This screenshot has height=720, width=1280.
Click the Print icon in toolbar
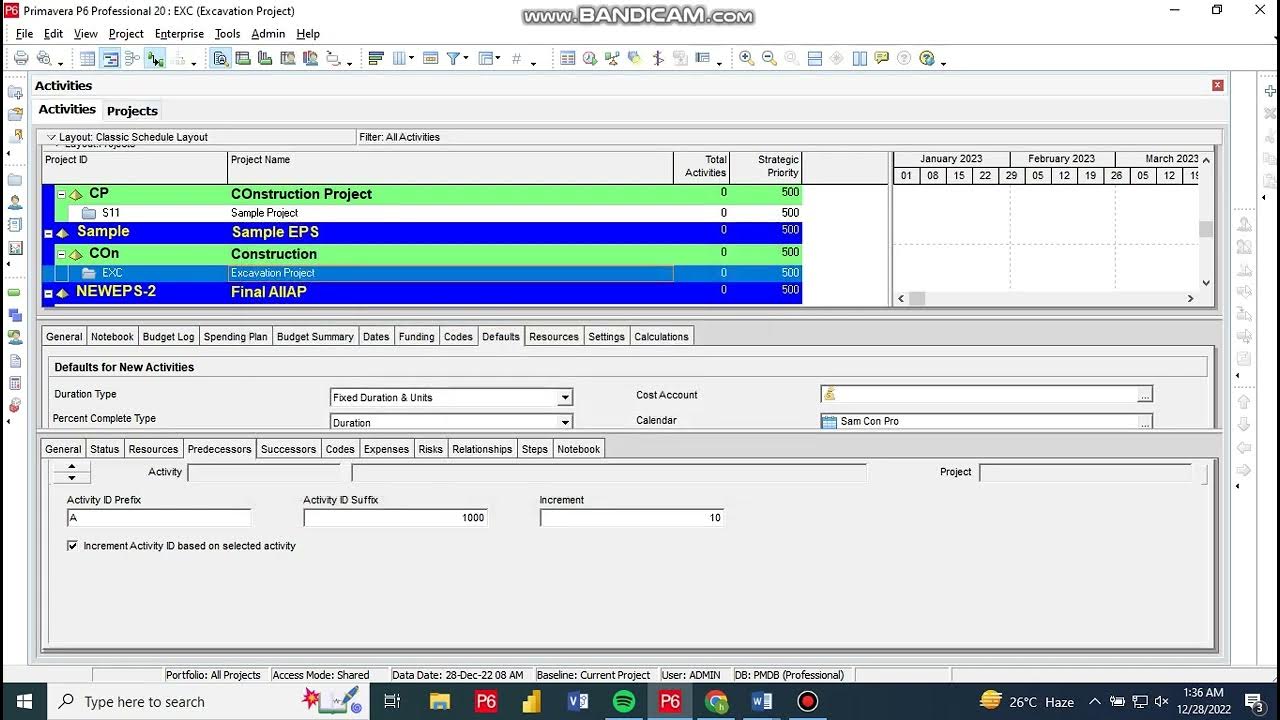21,59
